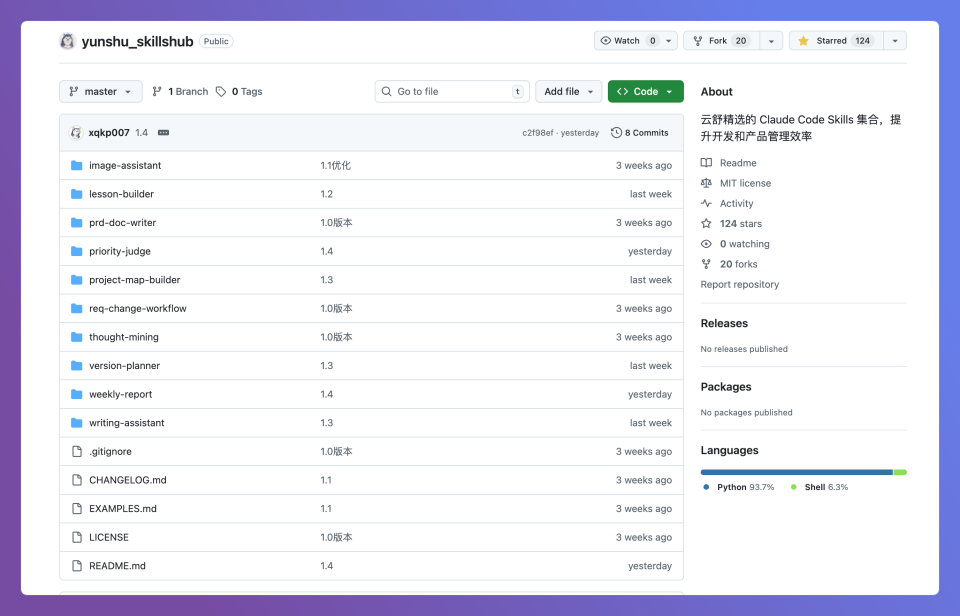Click the Shell 6.3% language label
Image resolution: width=960 pixels, height=616 pixels.
coord(826,487)
